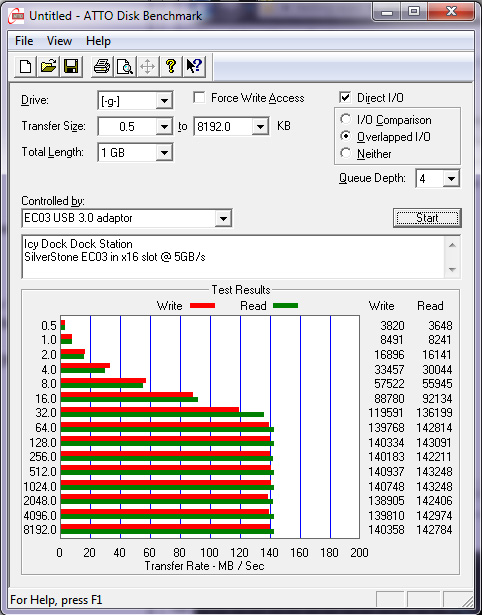Print results using the printer icon
This screenshot has width=482, height=615.
tap(102, 66)
